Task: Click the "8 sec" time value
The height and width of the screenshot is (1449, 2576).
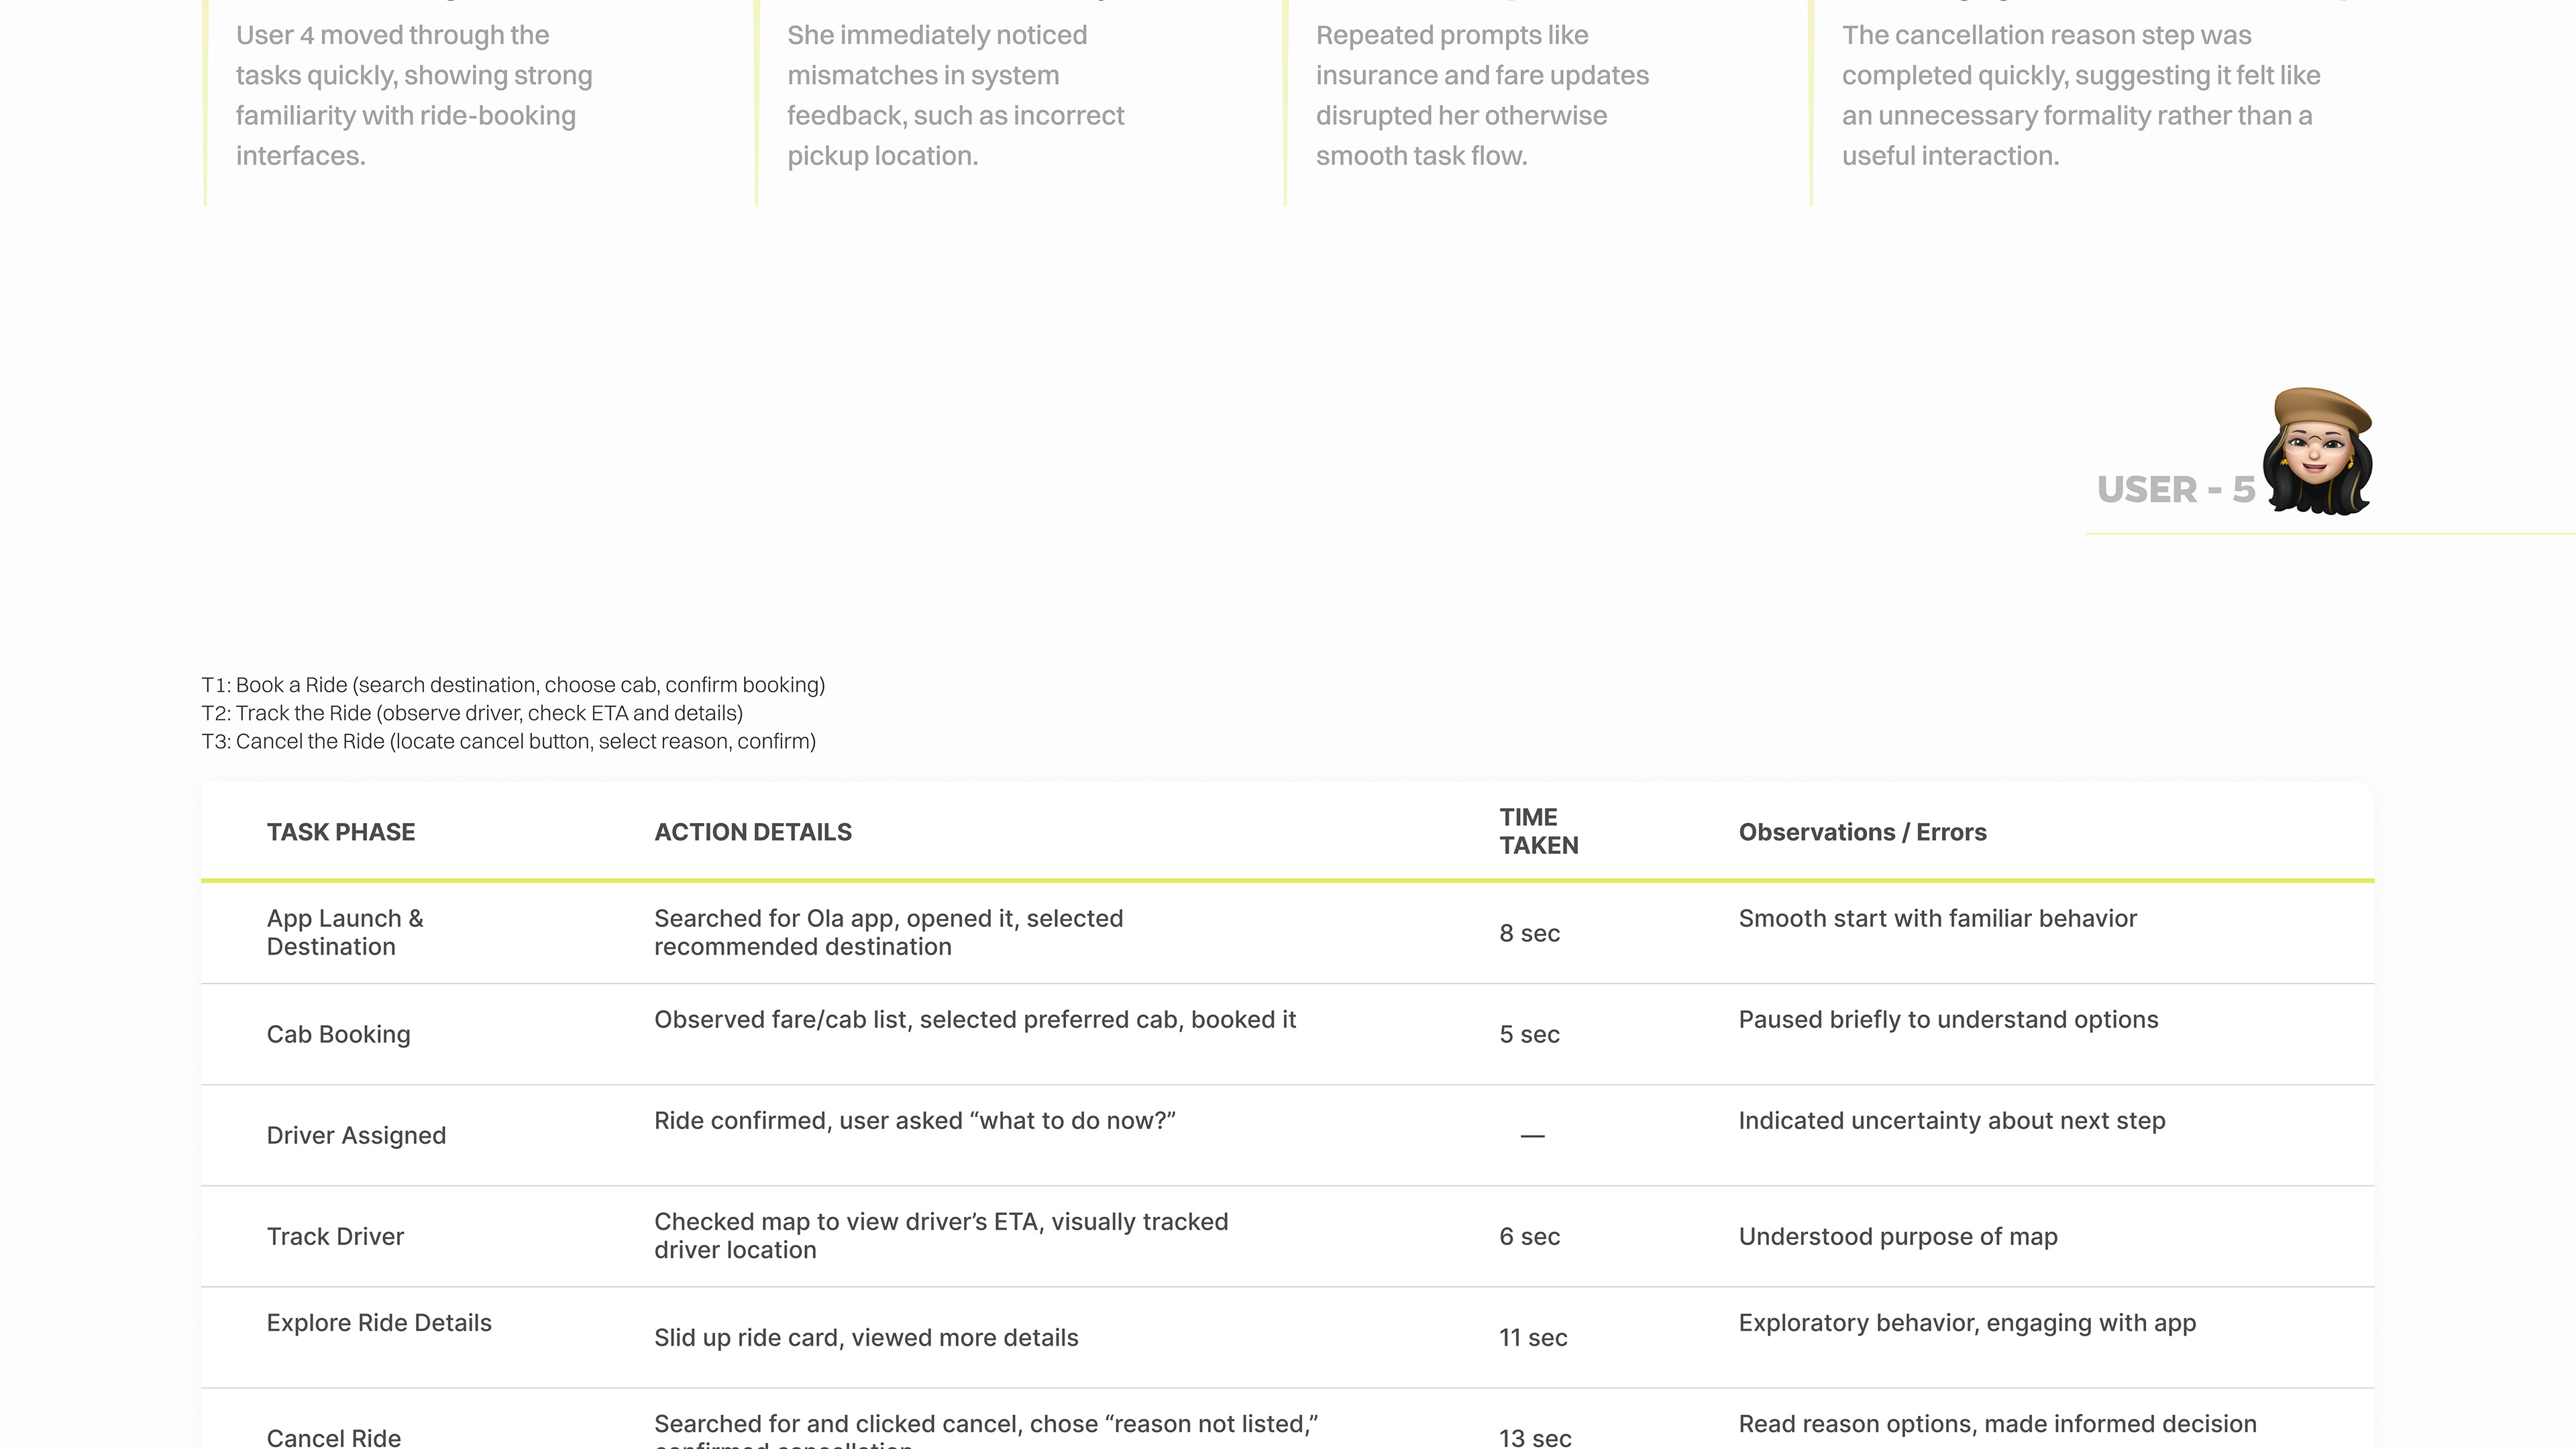Action: 1529,933
